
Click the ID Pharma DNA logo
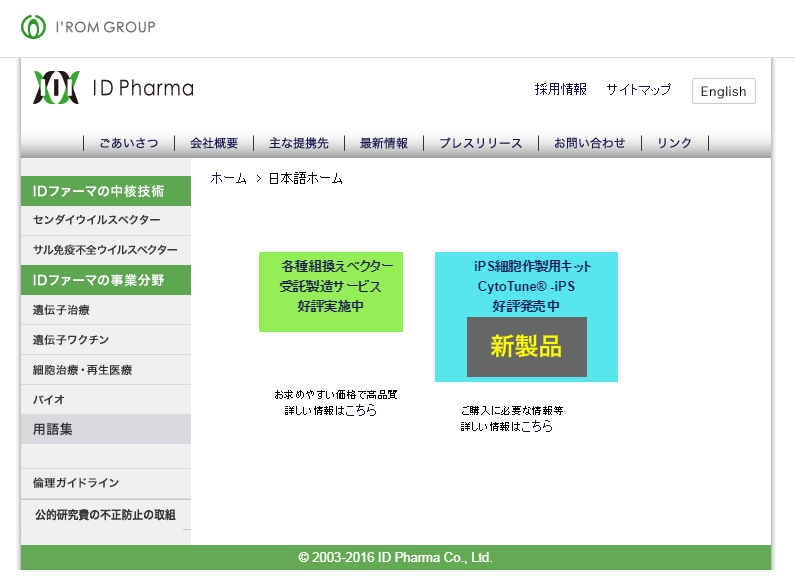click(56, 88)
